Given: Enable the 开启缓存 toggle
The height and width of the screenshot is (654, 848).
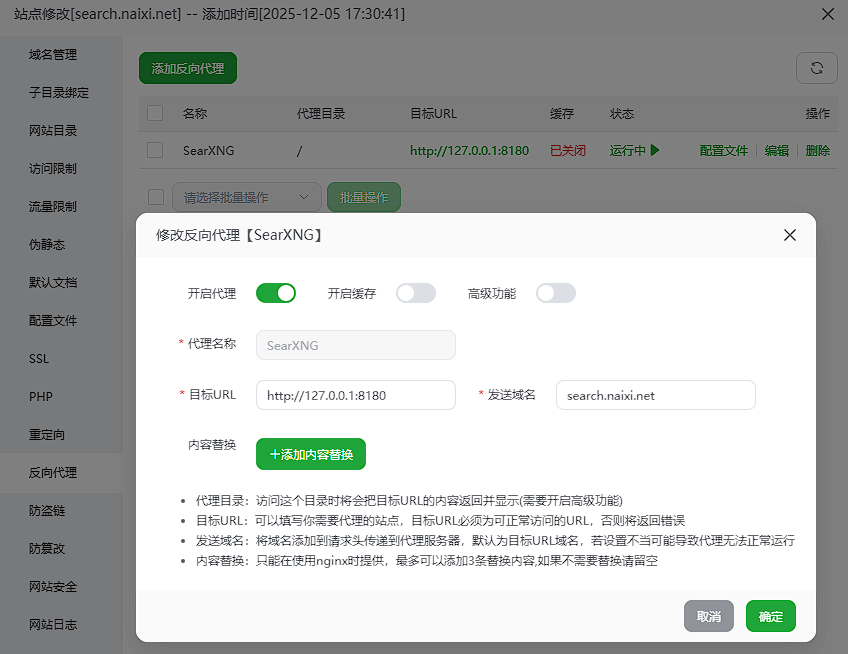Looking at the screenshot, I should 416,293.
